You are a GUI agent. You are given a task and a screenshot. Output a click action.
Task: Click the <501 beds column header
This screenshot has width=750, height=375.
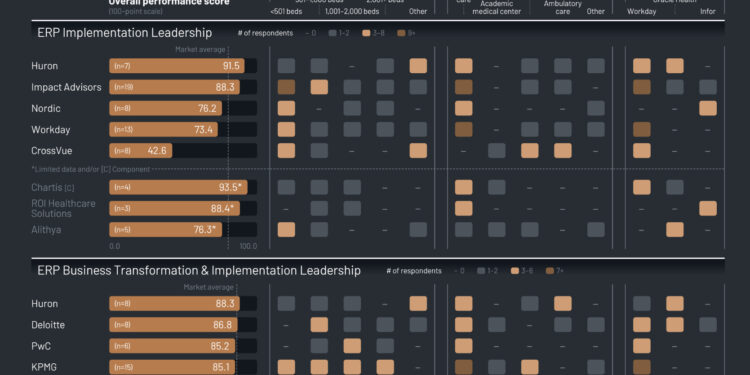(x=286, y=11)
